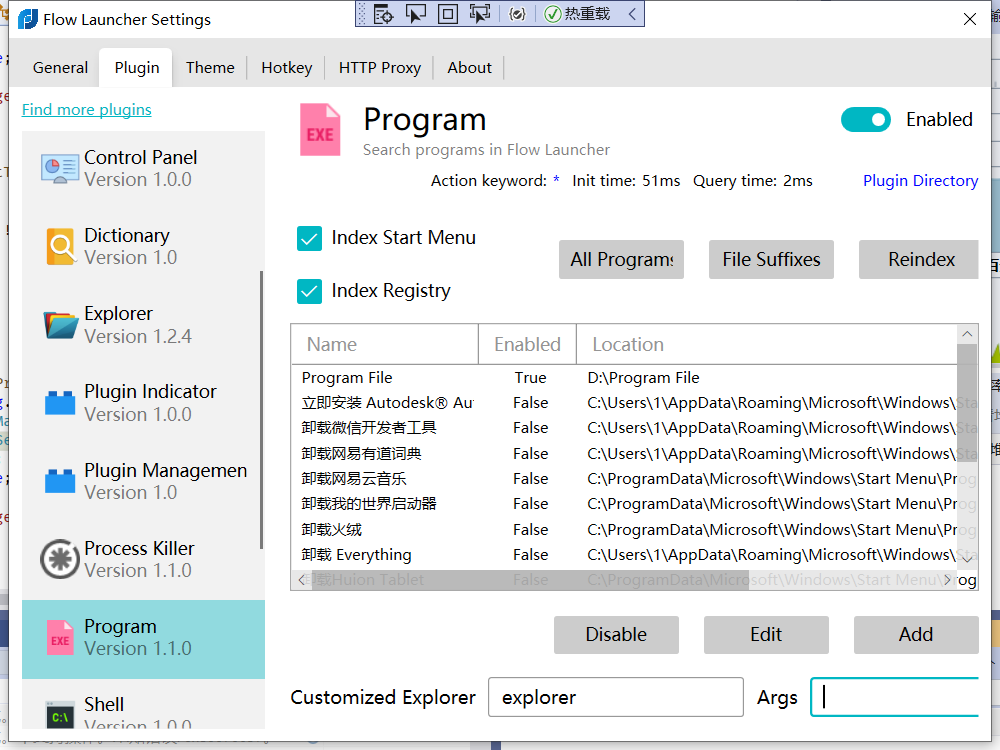Click All Programs button
The image size is (1000, 750).
621,260
